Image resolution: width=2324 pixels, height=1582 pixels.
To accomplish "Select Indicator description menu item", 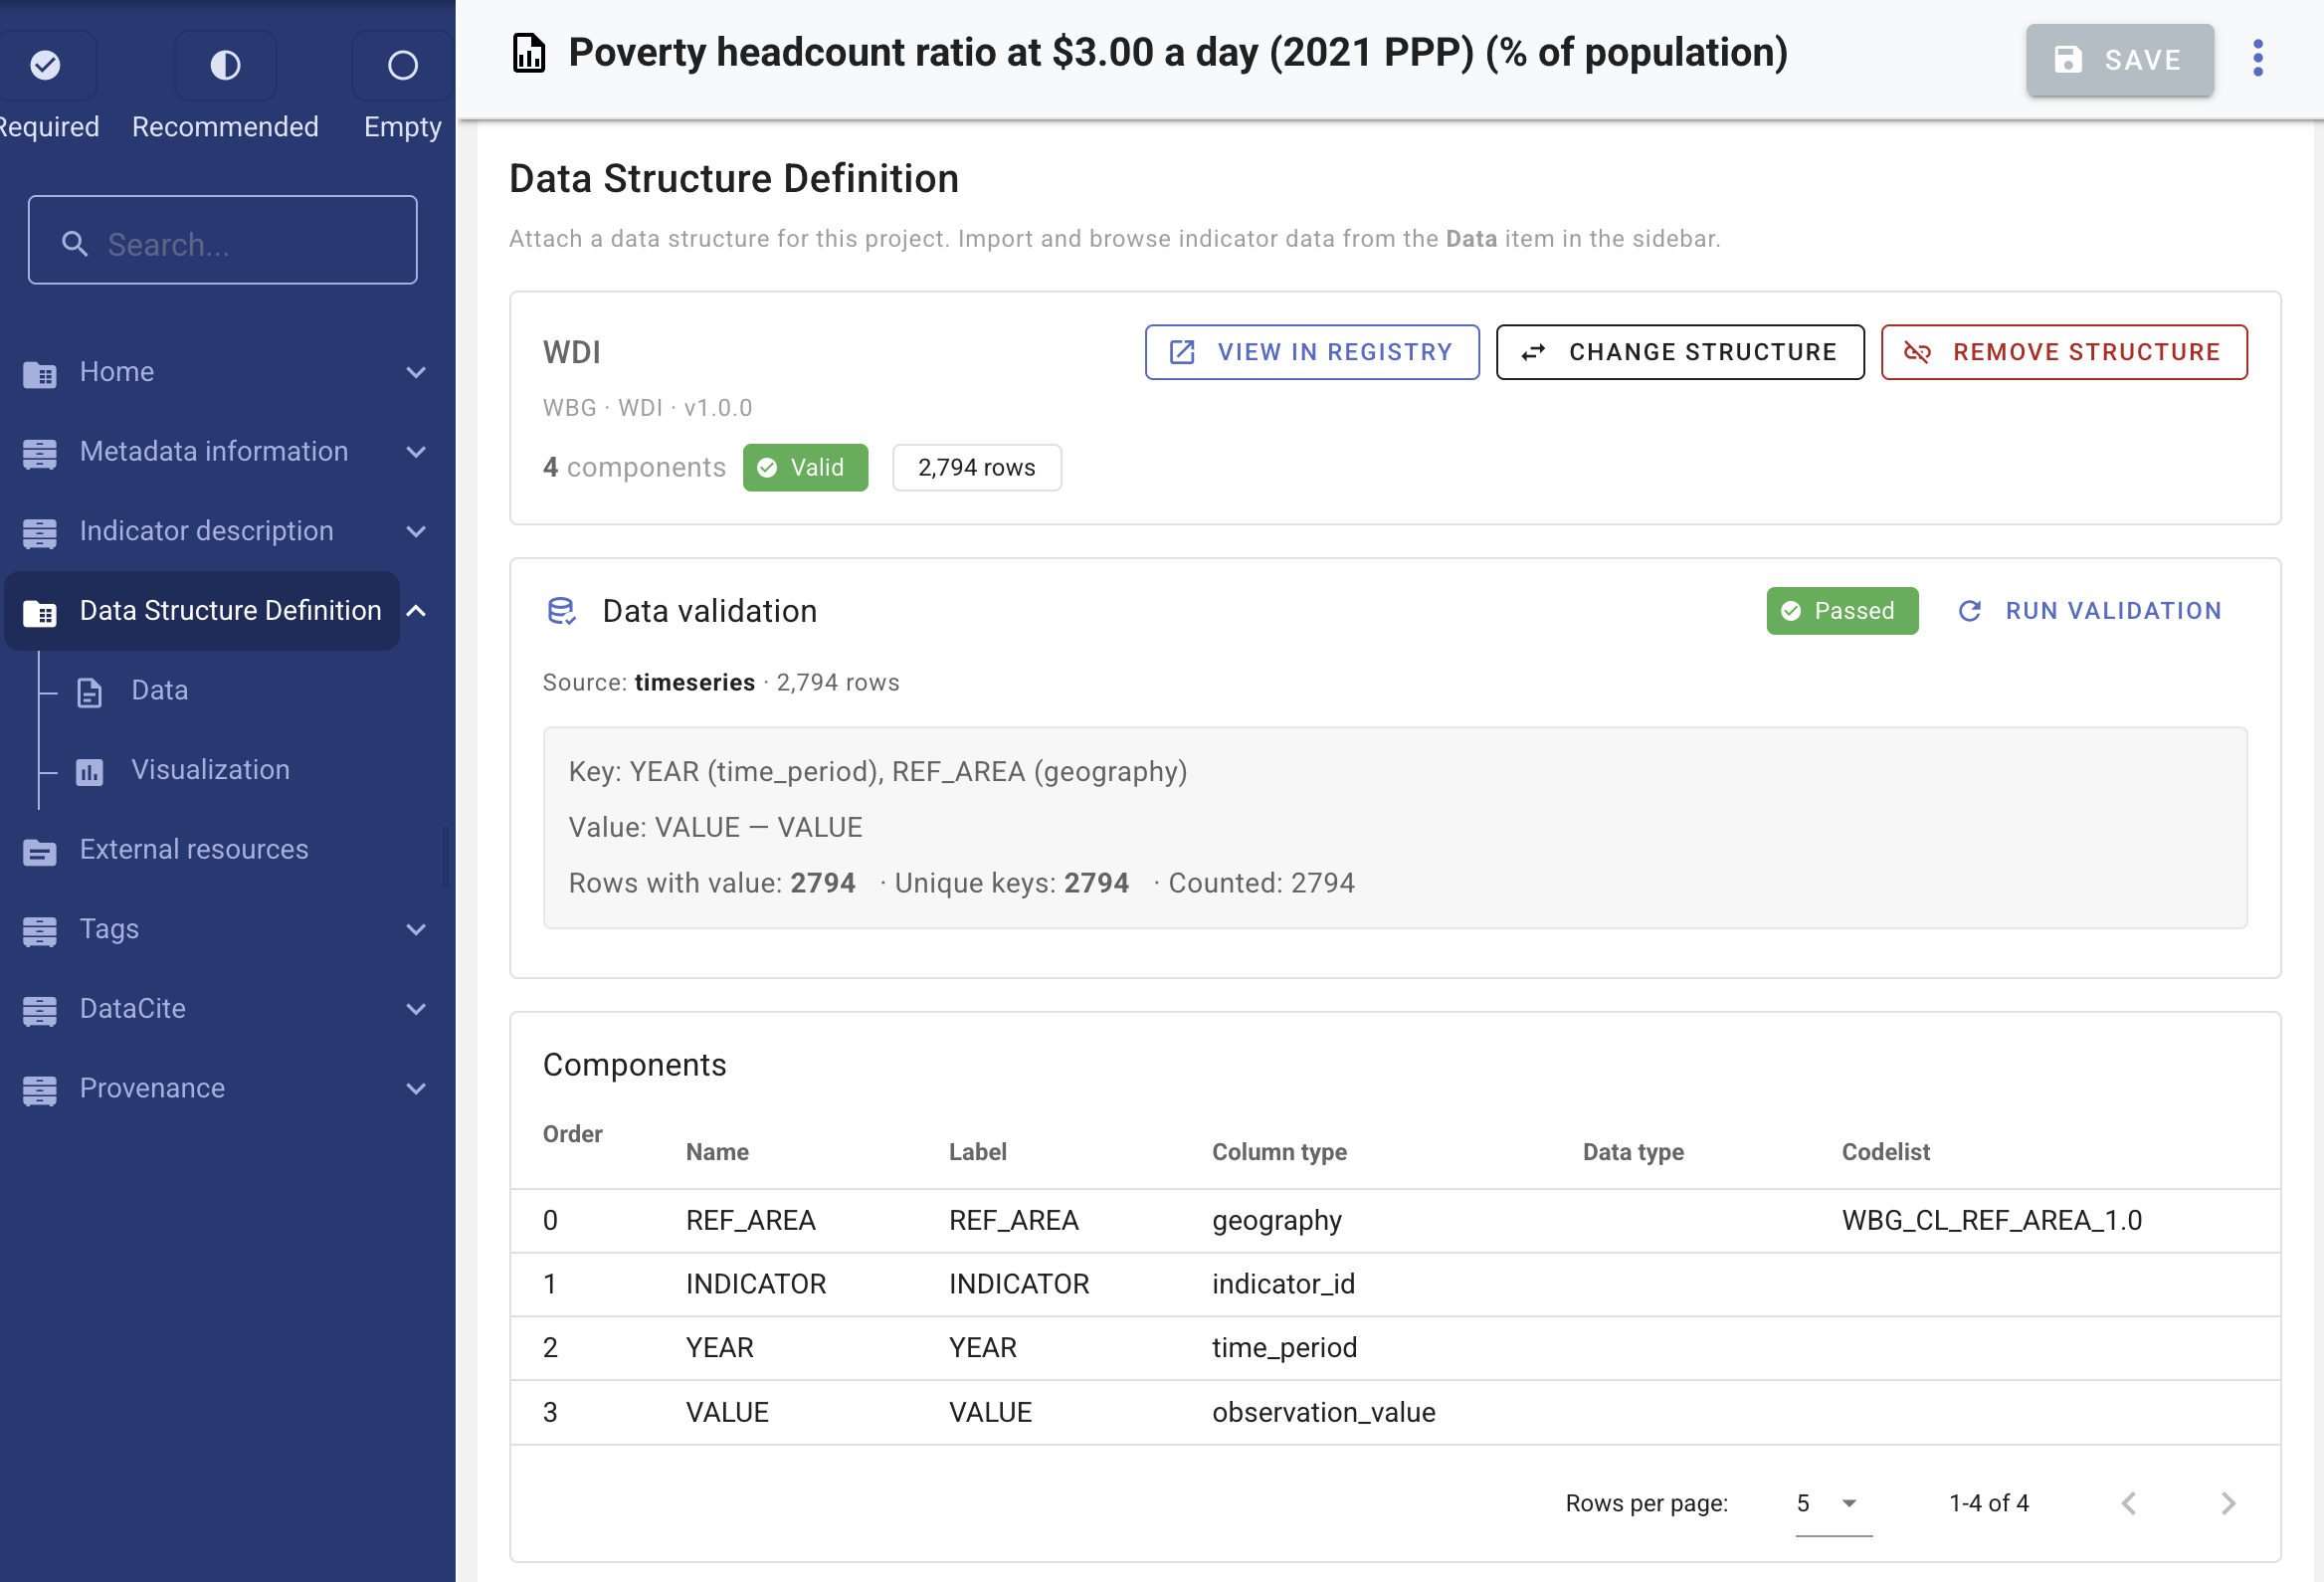I will click(x=207, y=531).
